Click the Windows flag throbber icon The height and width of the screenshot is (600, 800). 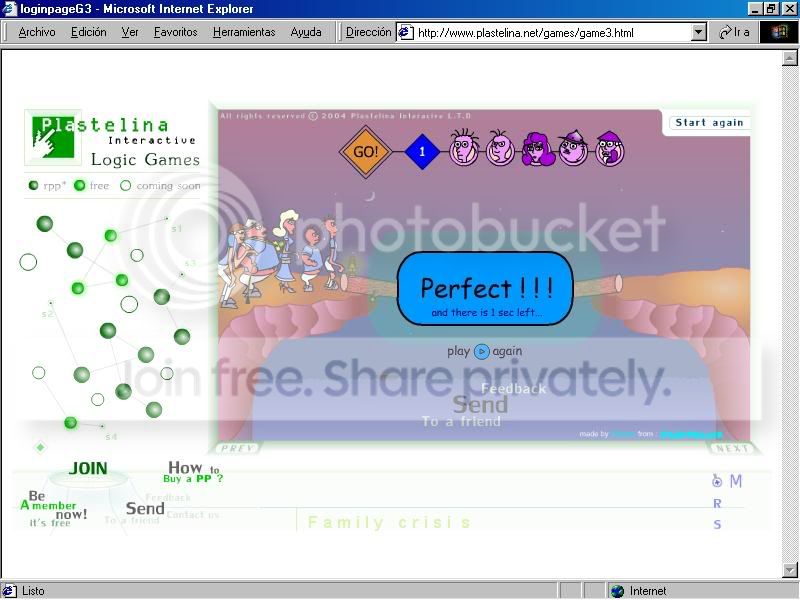coord(779,32)
